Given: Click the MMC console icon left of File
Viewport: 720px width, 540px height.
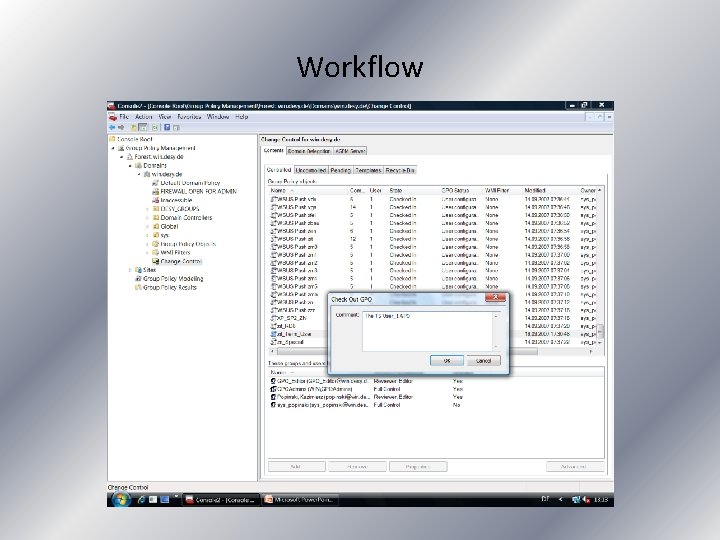Looking at the screenshot, I should tap(112, 117).
